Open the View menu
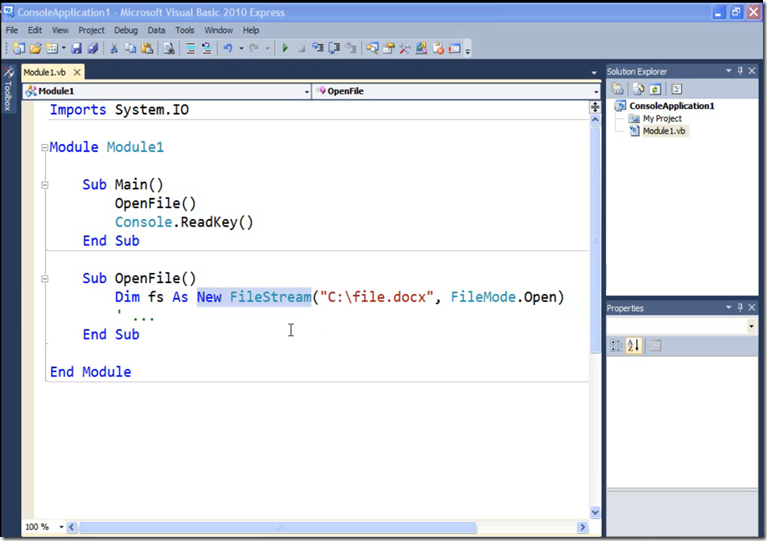The image size is (767, 541). pyautogui.click(x=60, y=30)
